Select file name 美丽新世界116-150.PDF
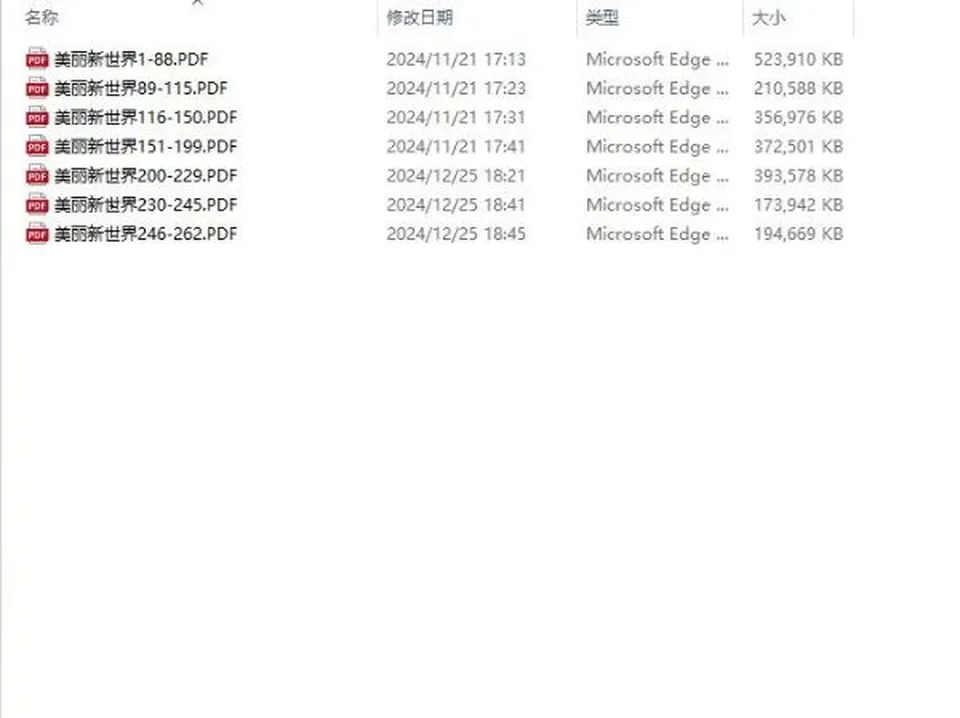Viewport: 960px width, 718px height. (x=146, y=118)
